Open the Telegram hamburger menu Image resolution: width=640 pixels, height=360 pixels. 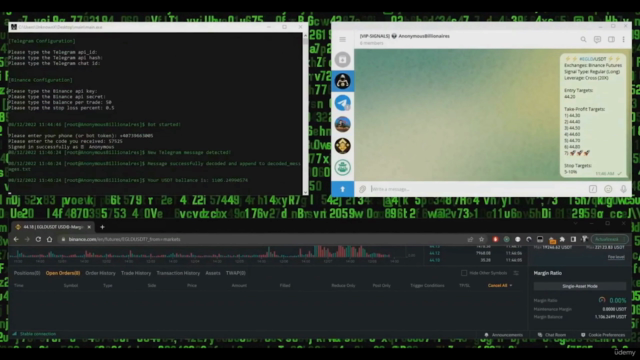tap(342, 39)
